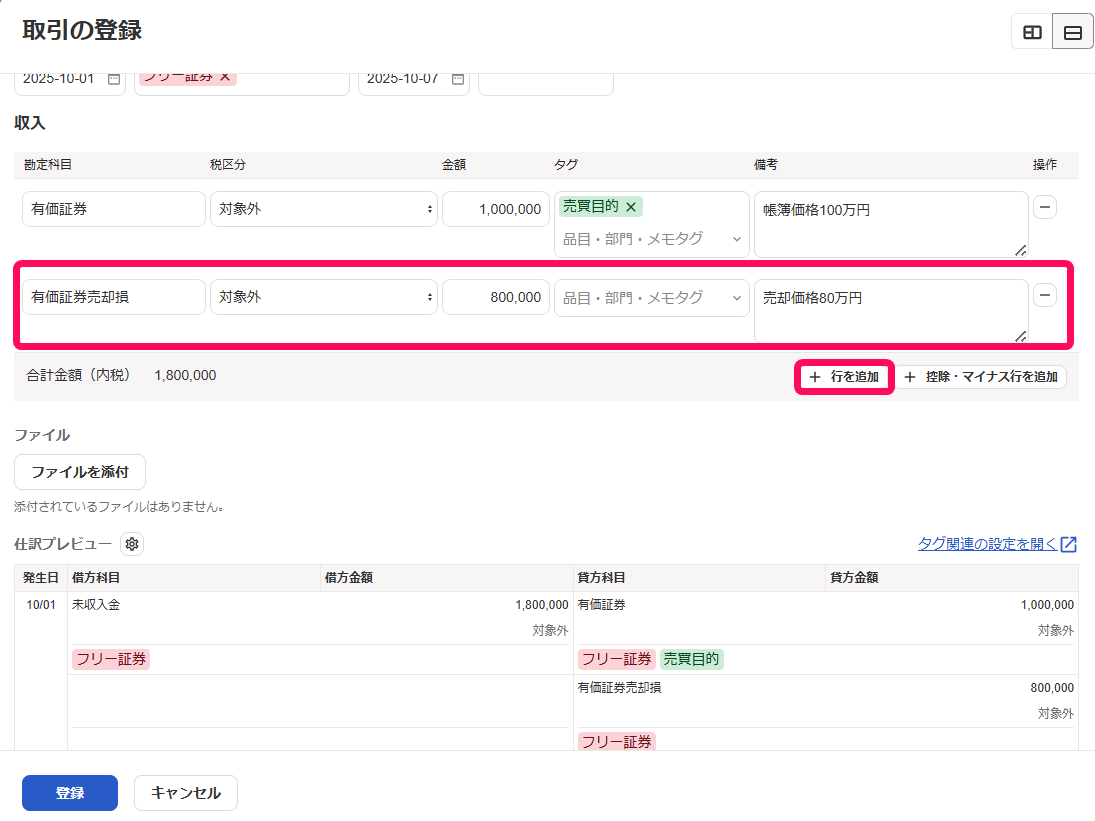Click the 800,000 amount field
1095x821 pixels.
pos(496,297)
